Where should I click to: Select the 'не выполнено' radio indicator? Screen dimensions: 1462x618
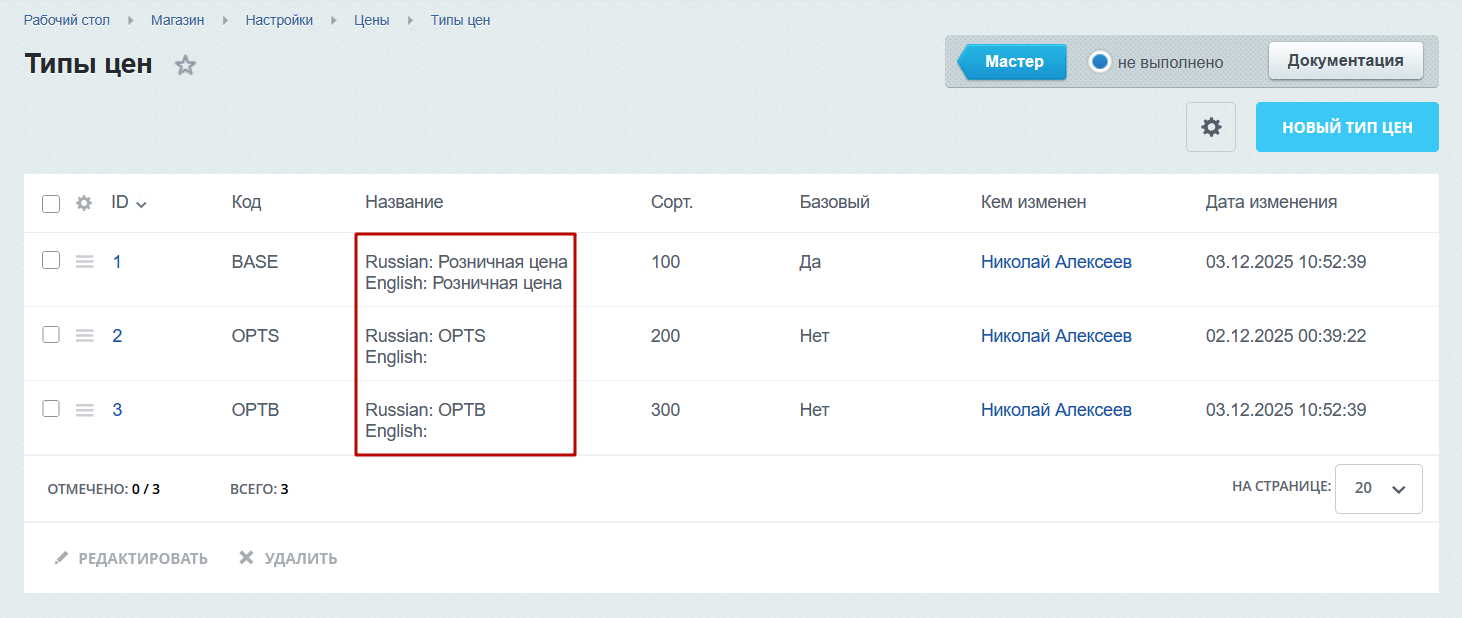[x=1100, y=62]
